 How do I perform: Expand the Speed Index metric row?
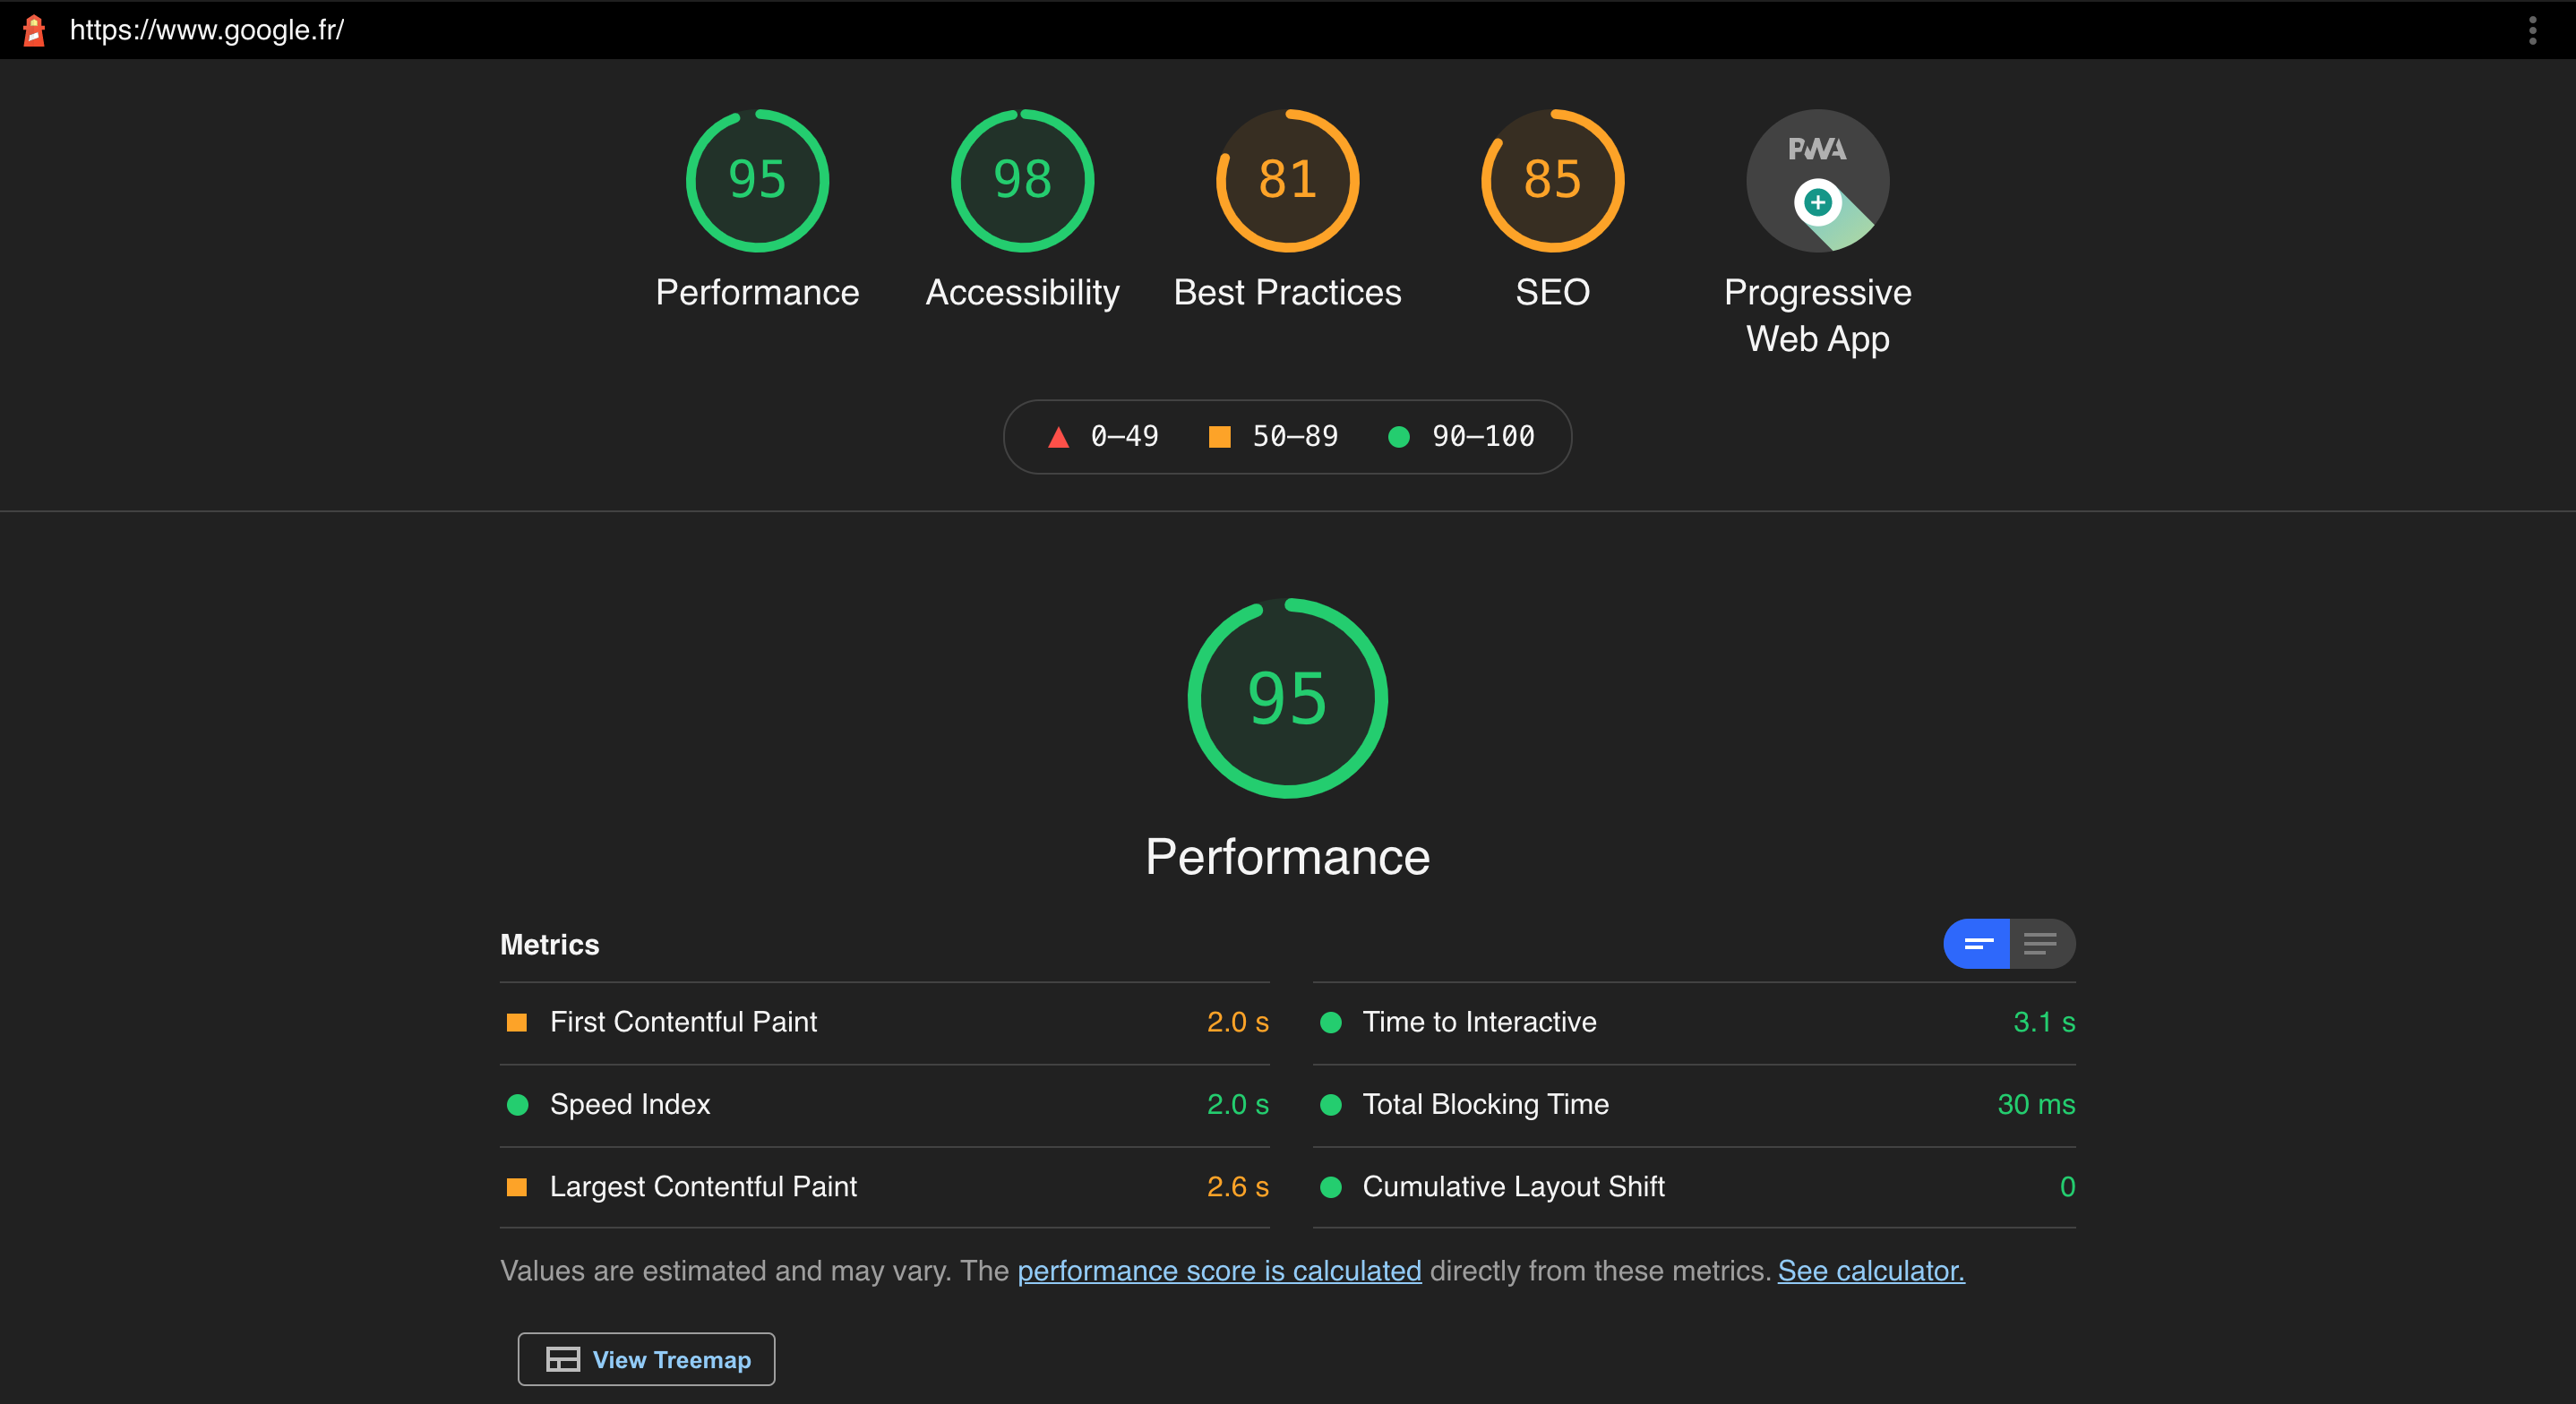click(x=884, y=1104)
